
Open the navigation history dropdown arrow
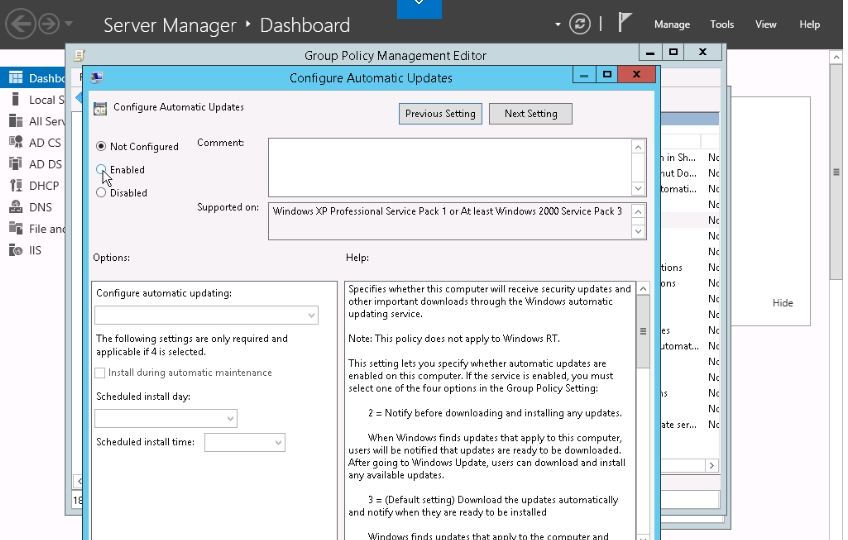(68, 24)
